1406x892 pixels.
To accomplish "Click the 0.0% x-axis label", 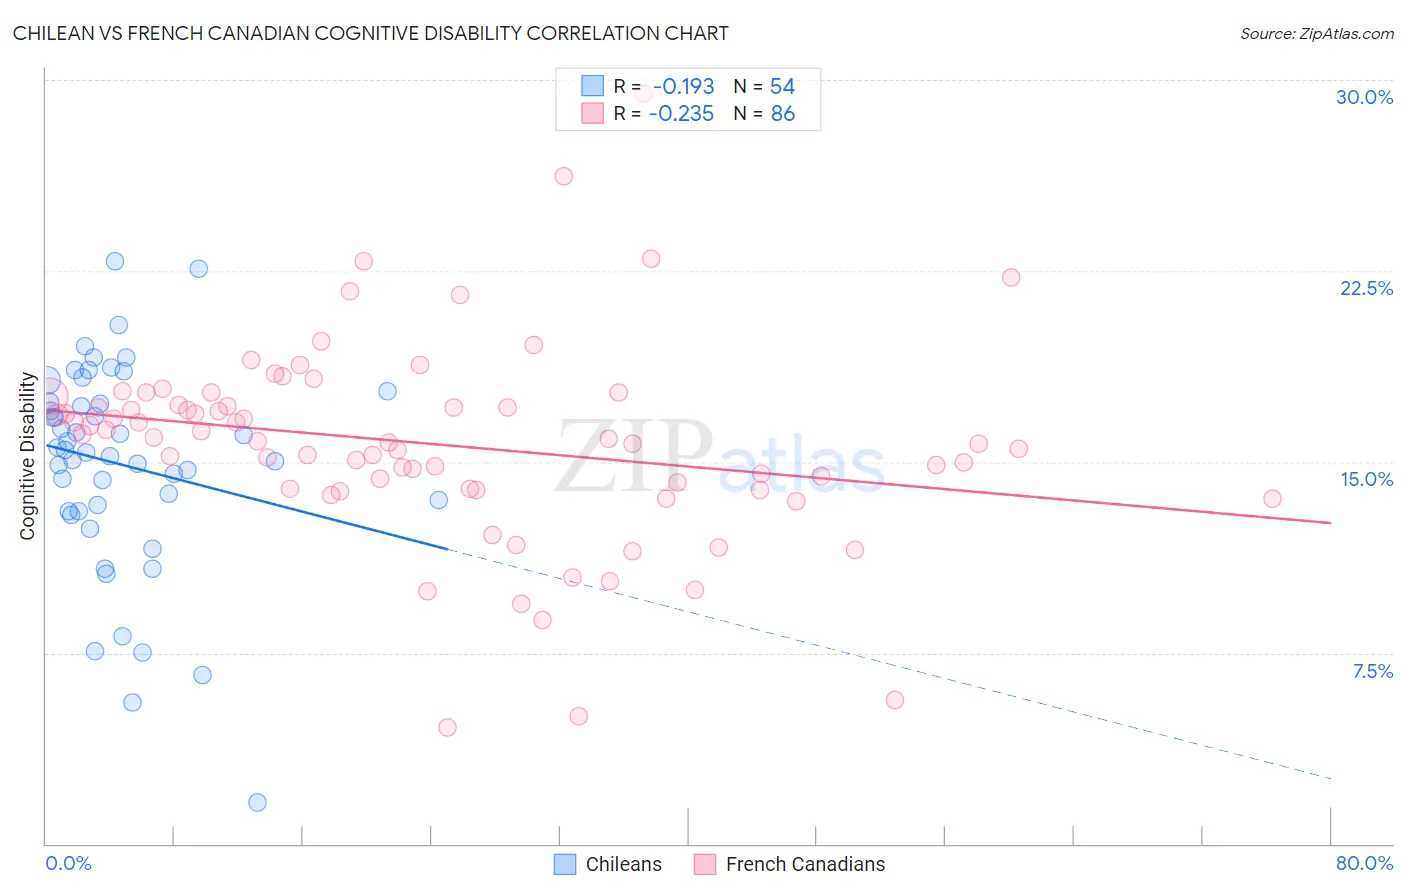I will tap(68, 863).
